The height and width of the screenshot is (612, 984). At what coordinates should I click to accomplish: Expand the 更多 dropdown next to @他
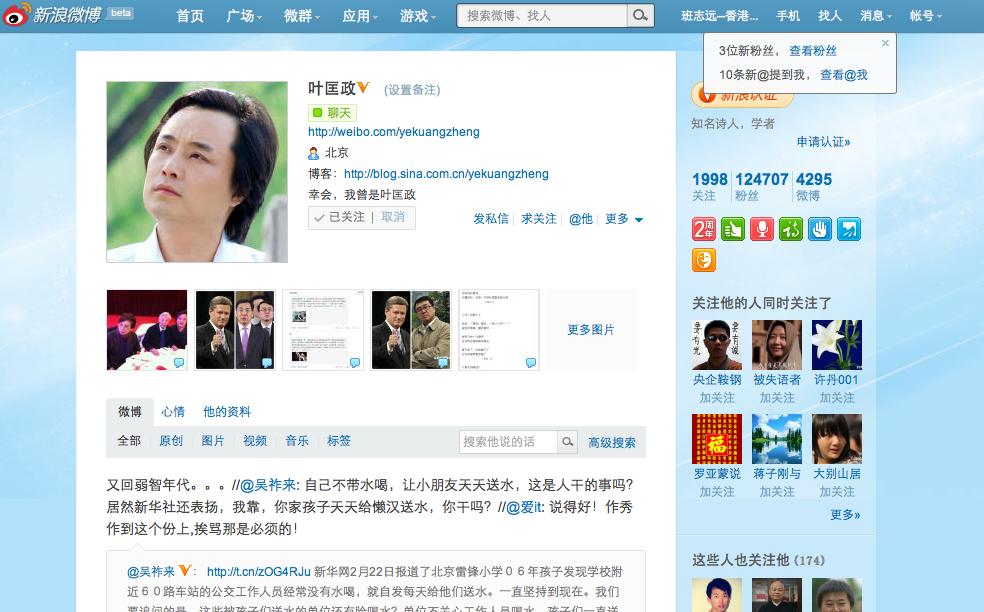pyautogui.click(x=624, y=219)
